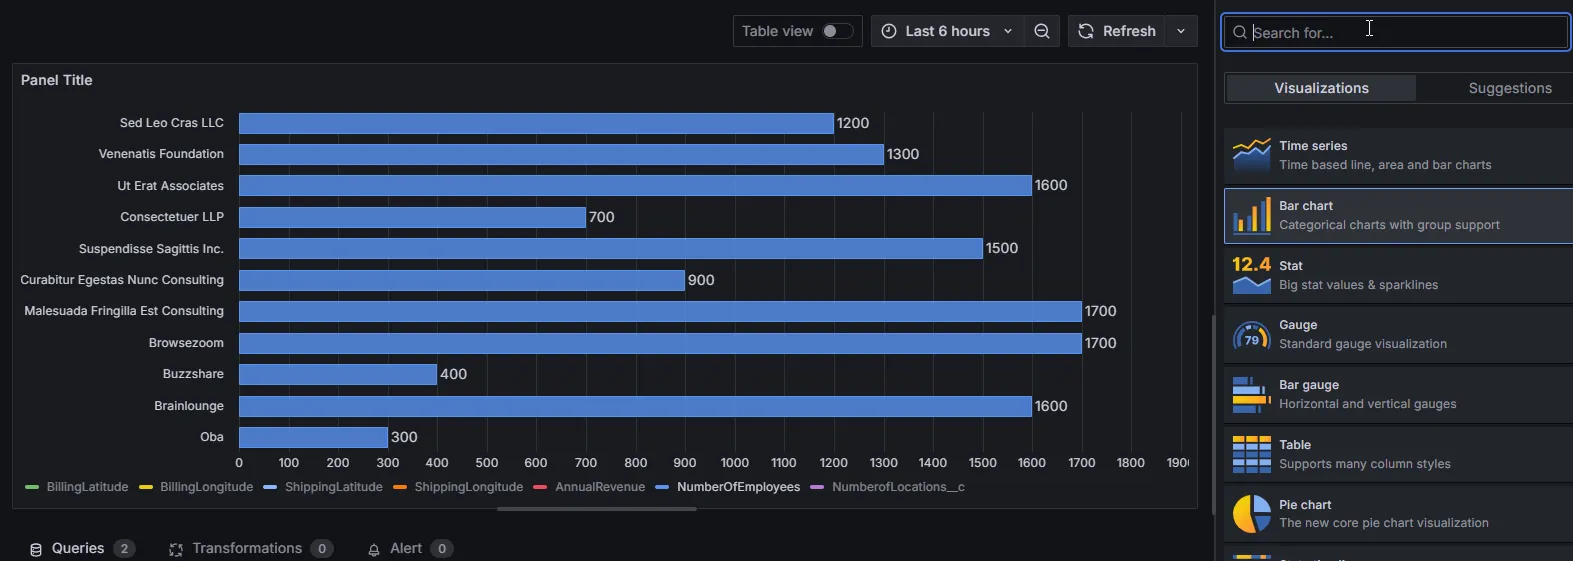Click the zoom out time range icon
Screen dimensions: 1573x561
(1041, 32)
